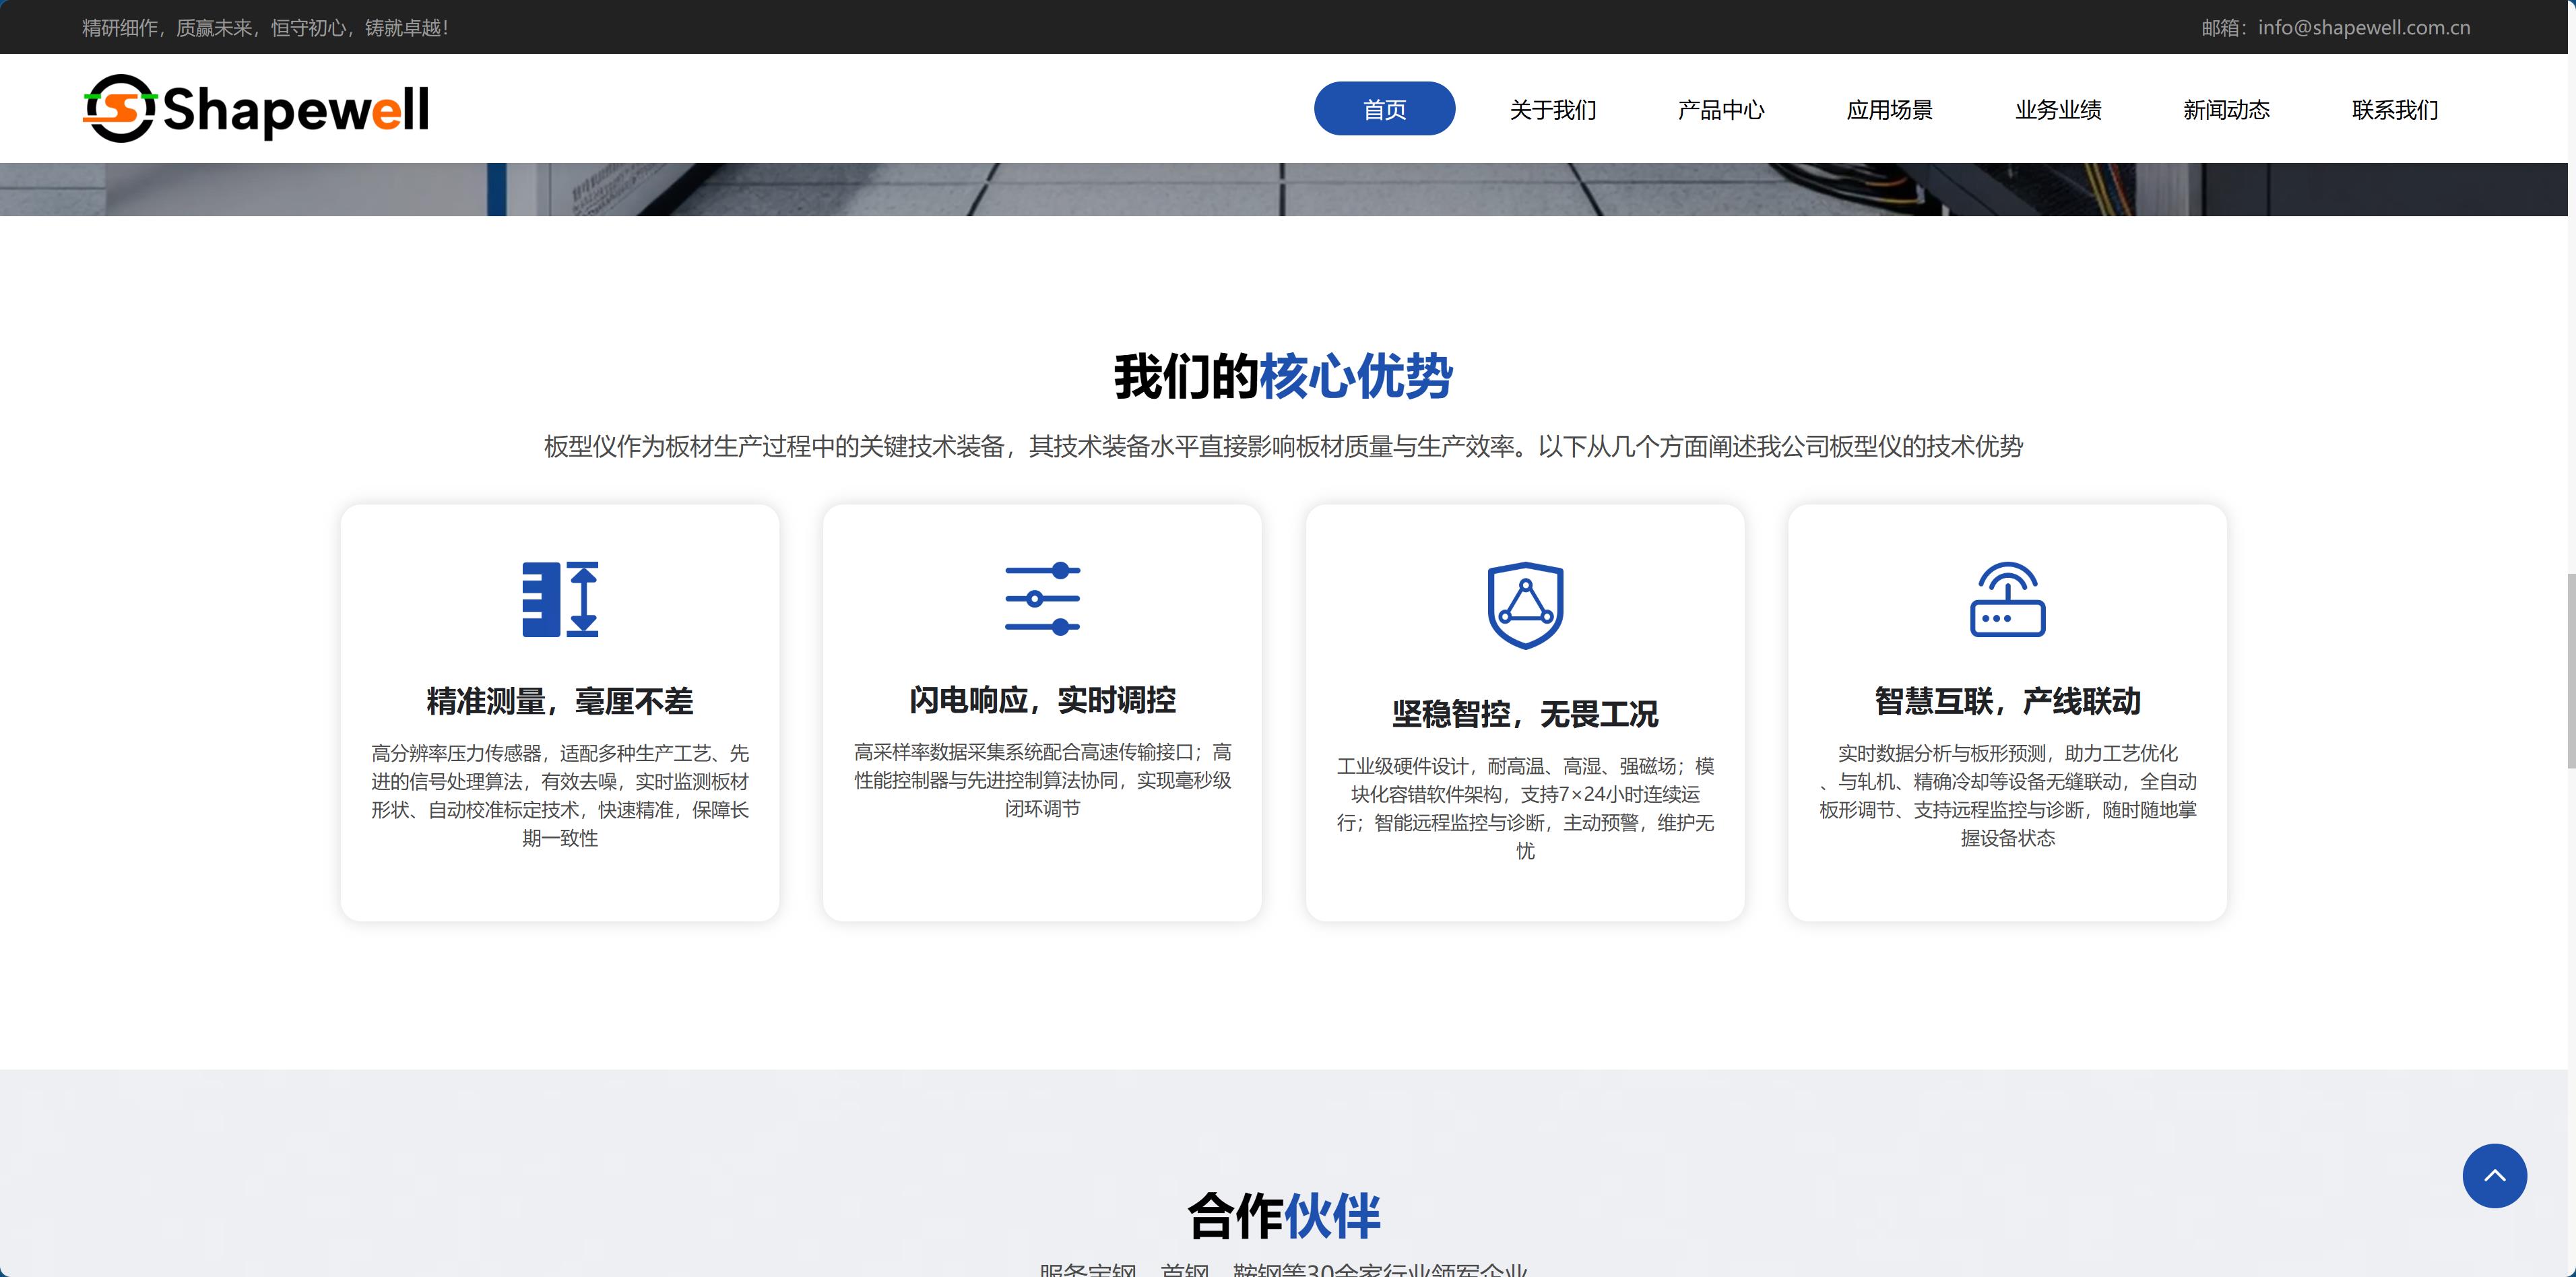
Task: Open 业务业绩 navigation link
Action: (2058, 109)
